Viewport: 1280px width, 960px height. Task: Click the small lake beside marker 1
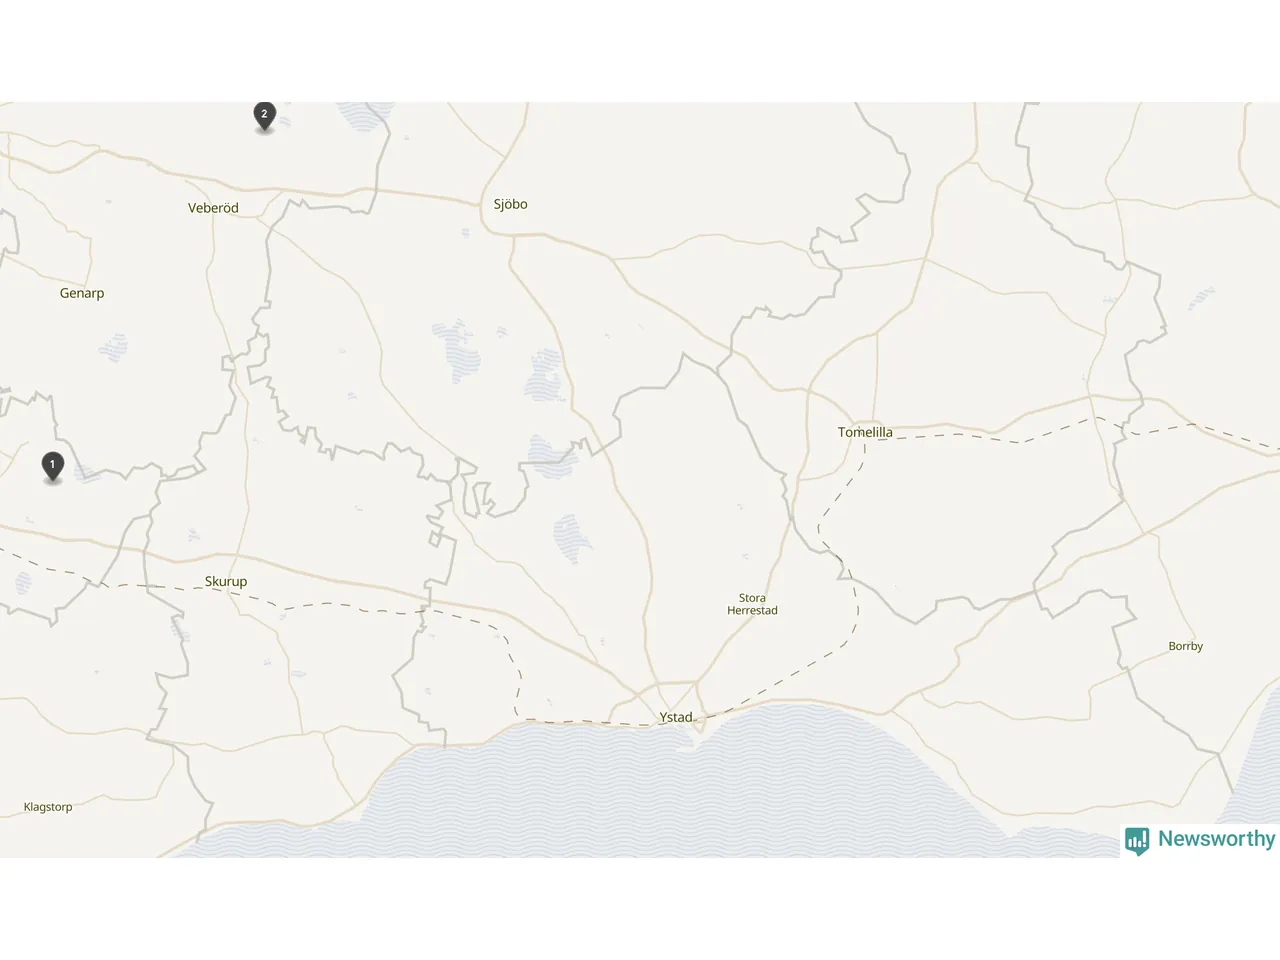(86, 474)
